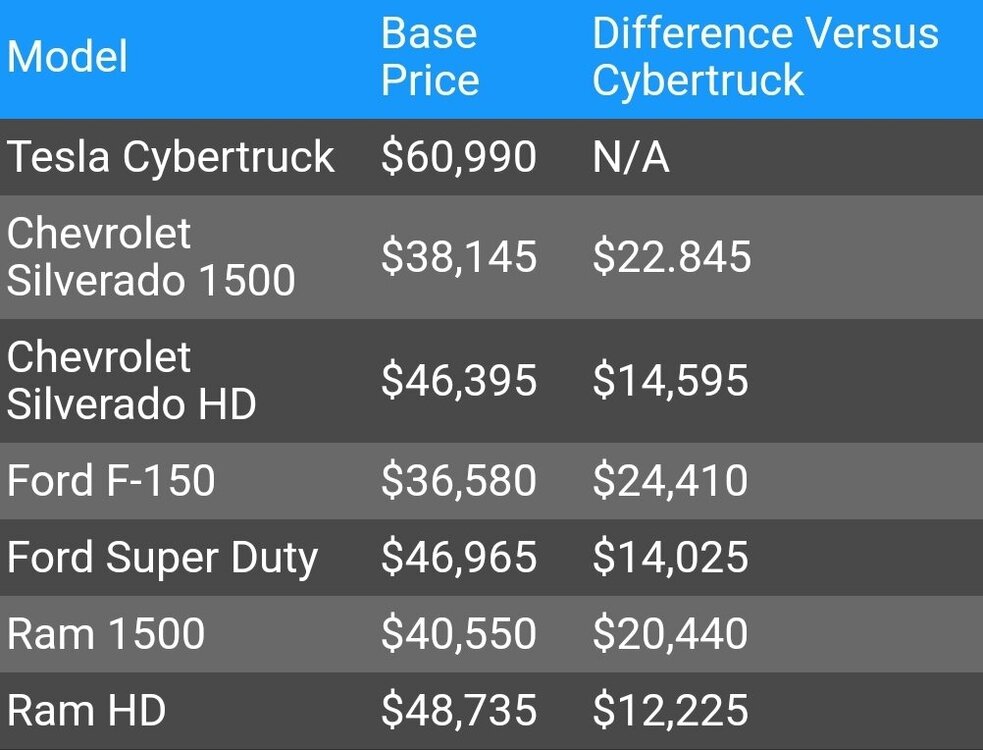The height and width of the screenshot is (750, 983).
Task: Select the Ford F-150 model cell
Action: pyautogui.click(x=111, y=481)
